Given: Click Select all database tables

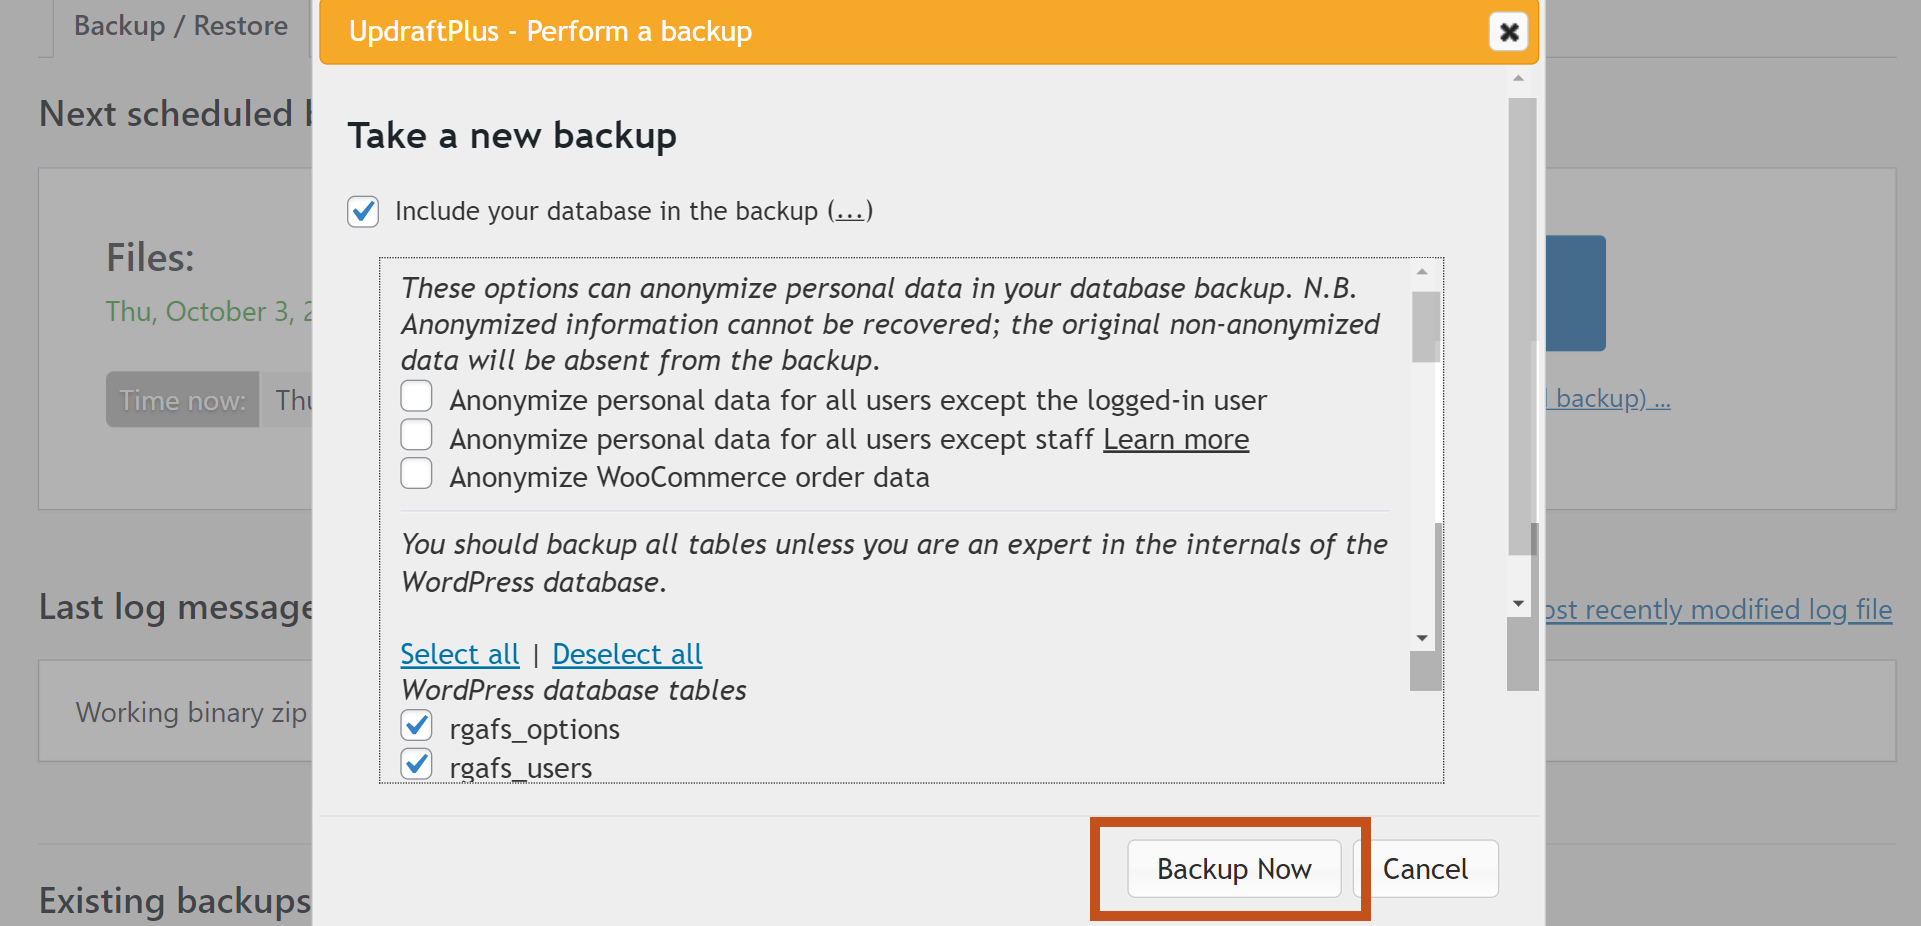Looking at the screenshot, I should (x=460, y=654).
